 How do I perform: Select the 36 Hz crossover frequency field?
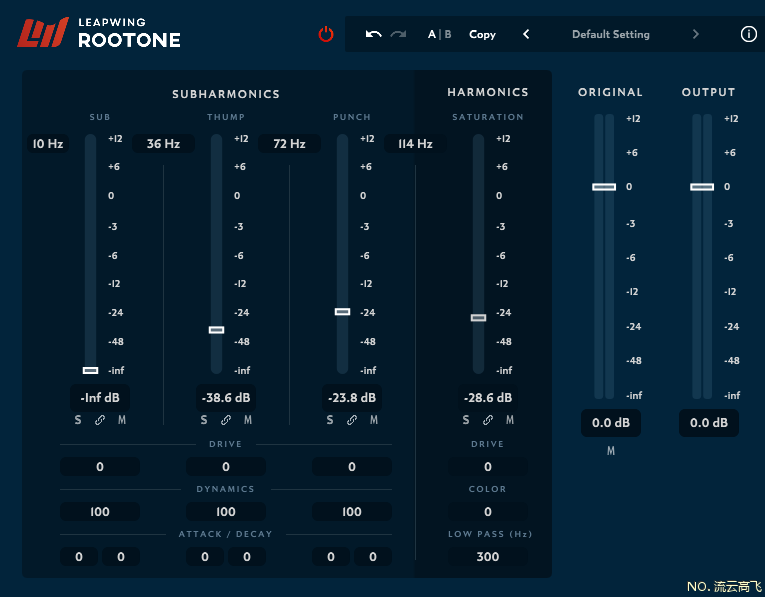pyautogui.click(x=163, y=144)
